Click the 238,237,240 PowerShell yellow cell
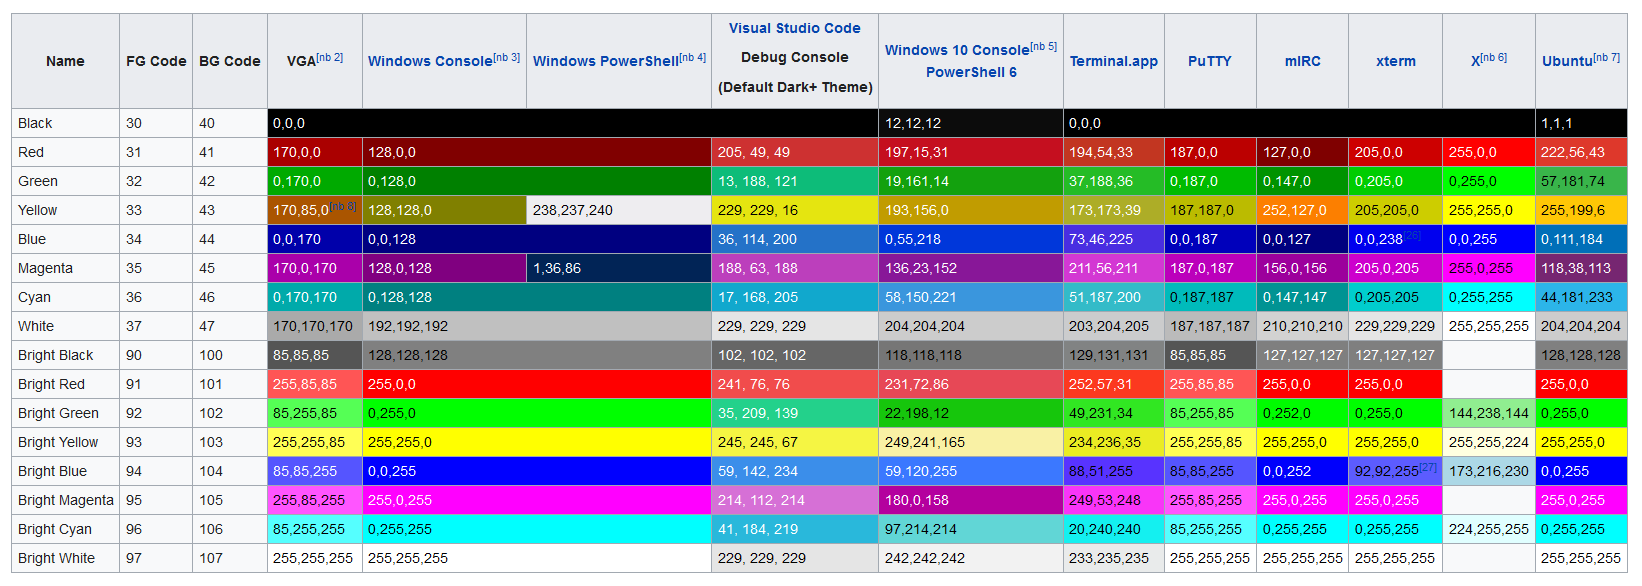 619,210
